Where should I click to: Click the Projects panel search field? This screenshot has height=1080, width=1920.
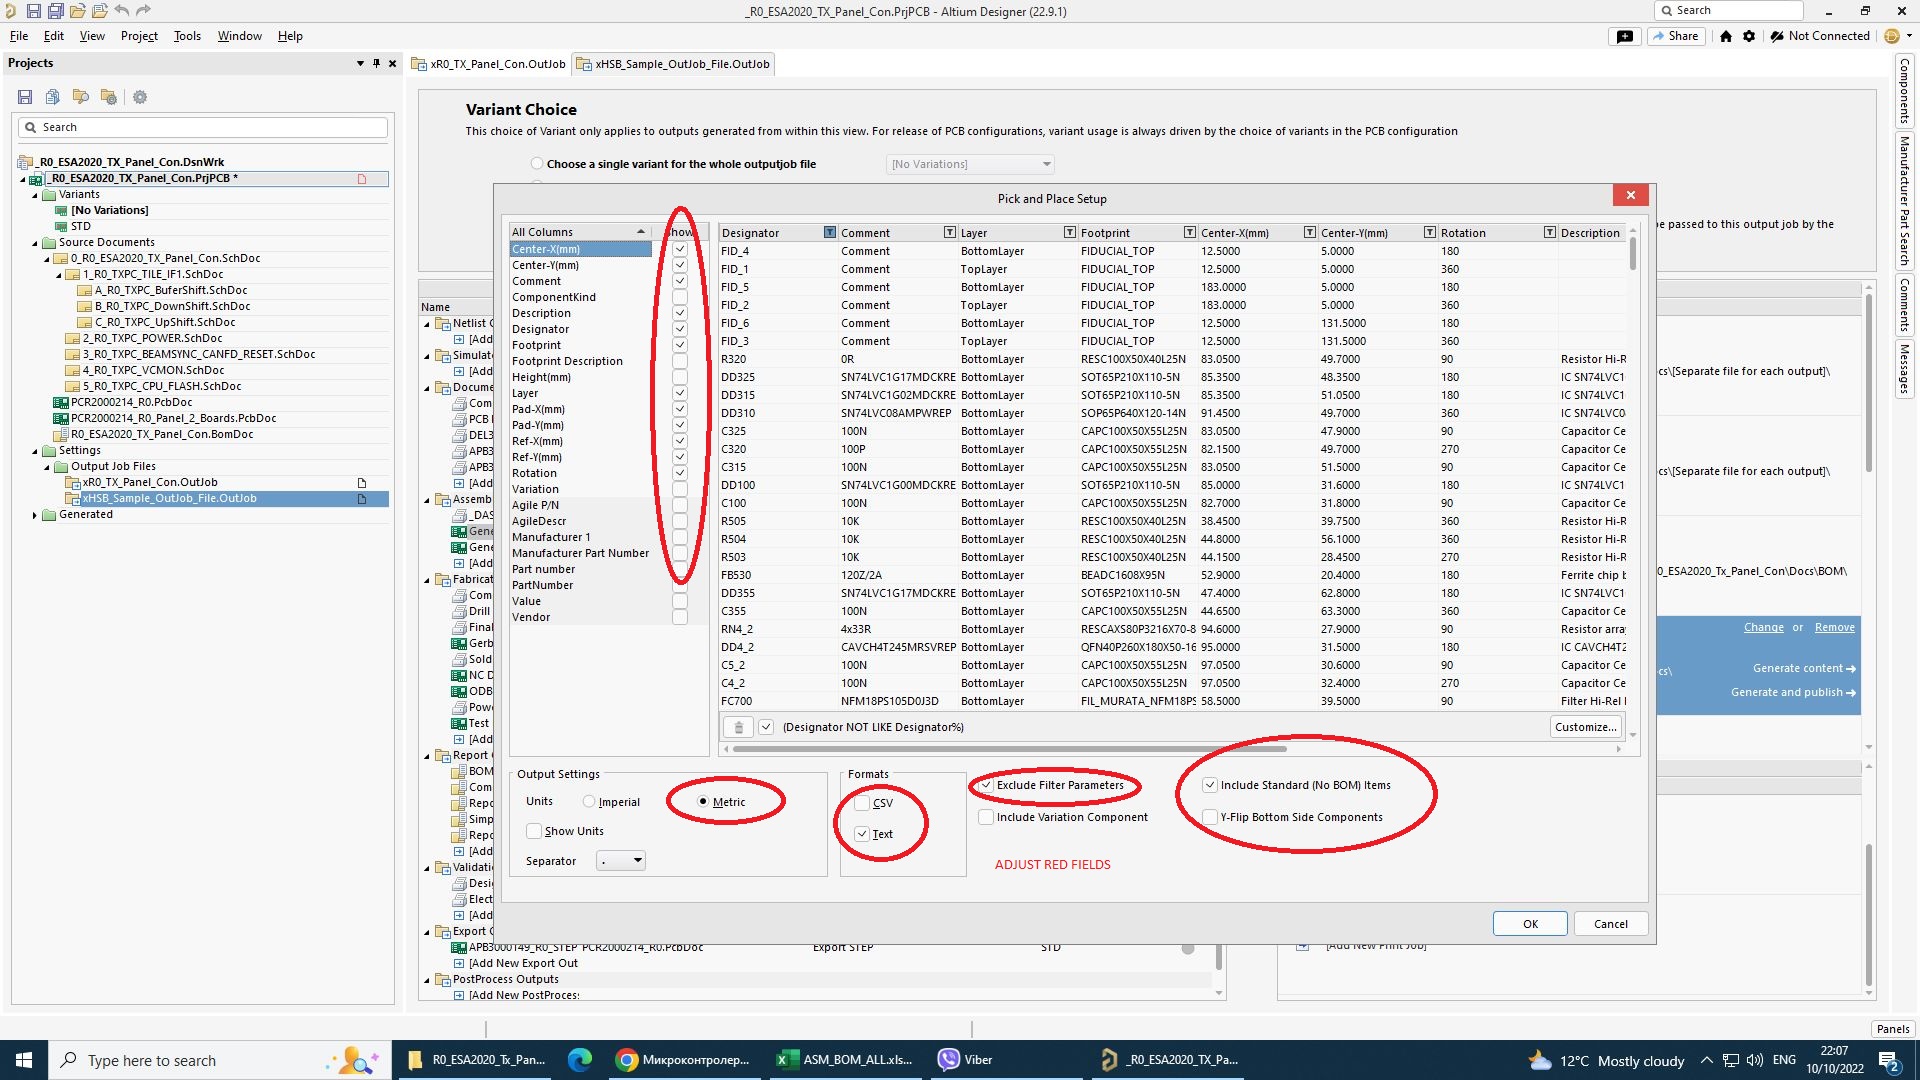pos(203,127)
